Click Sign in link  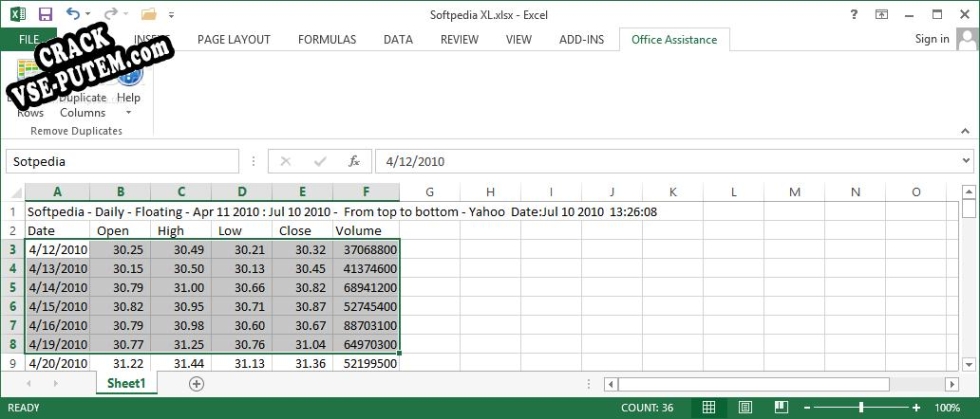(x=932, y=39)
